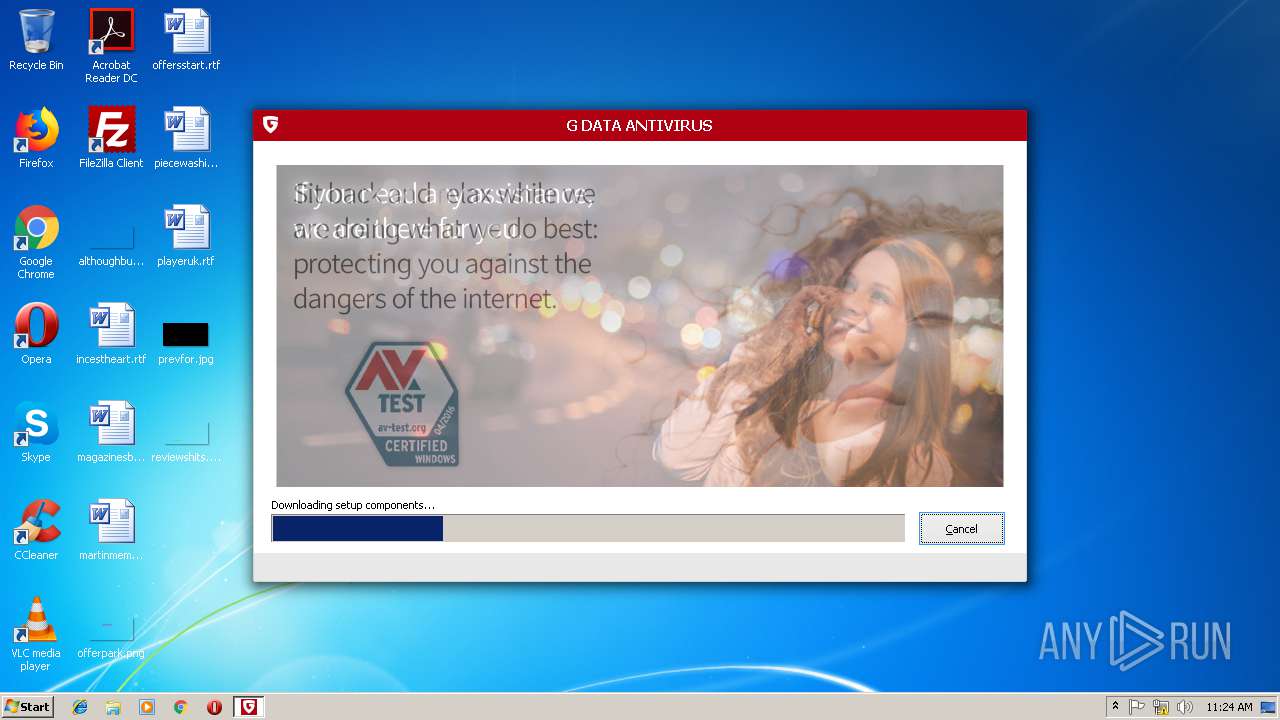This screenshot has height=720, width=1280.
Task: Select the offerpark.png file icon
Action: click(x=111, y=638)
